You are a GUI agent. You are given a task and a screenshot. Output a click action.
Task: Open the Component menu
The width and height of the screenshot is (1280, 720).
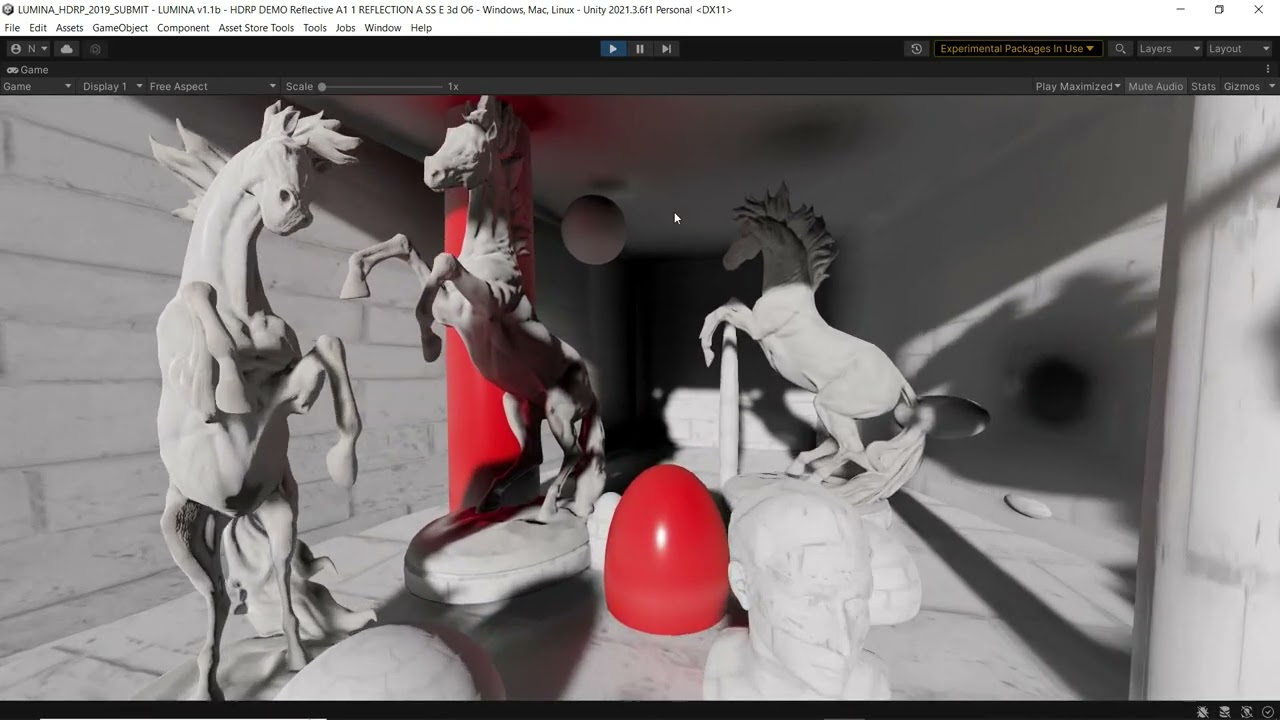[183, 28]
